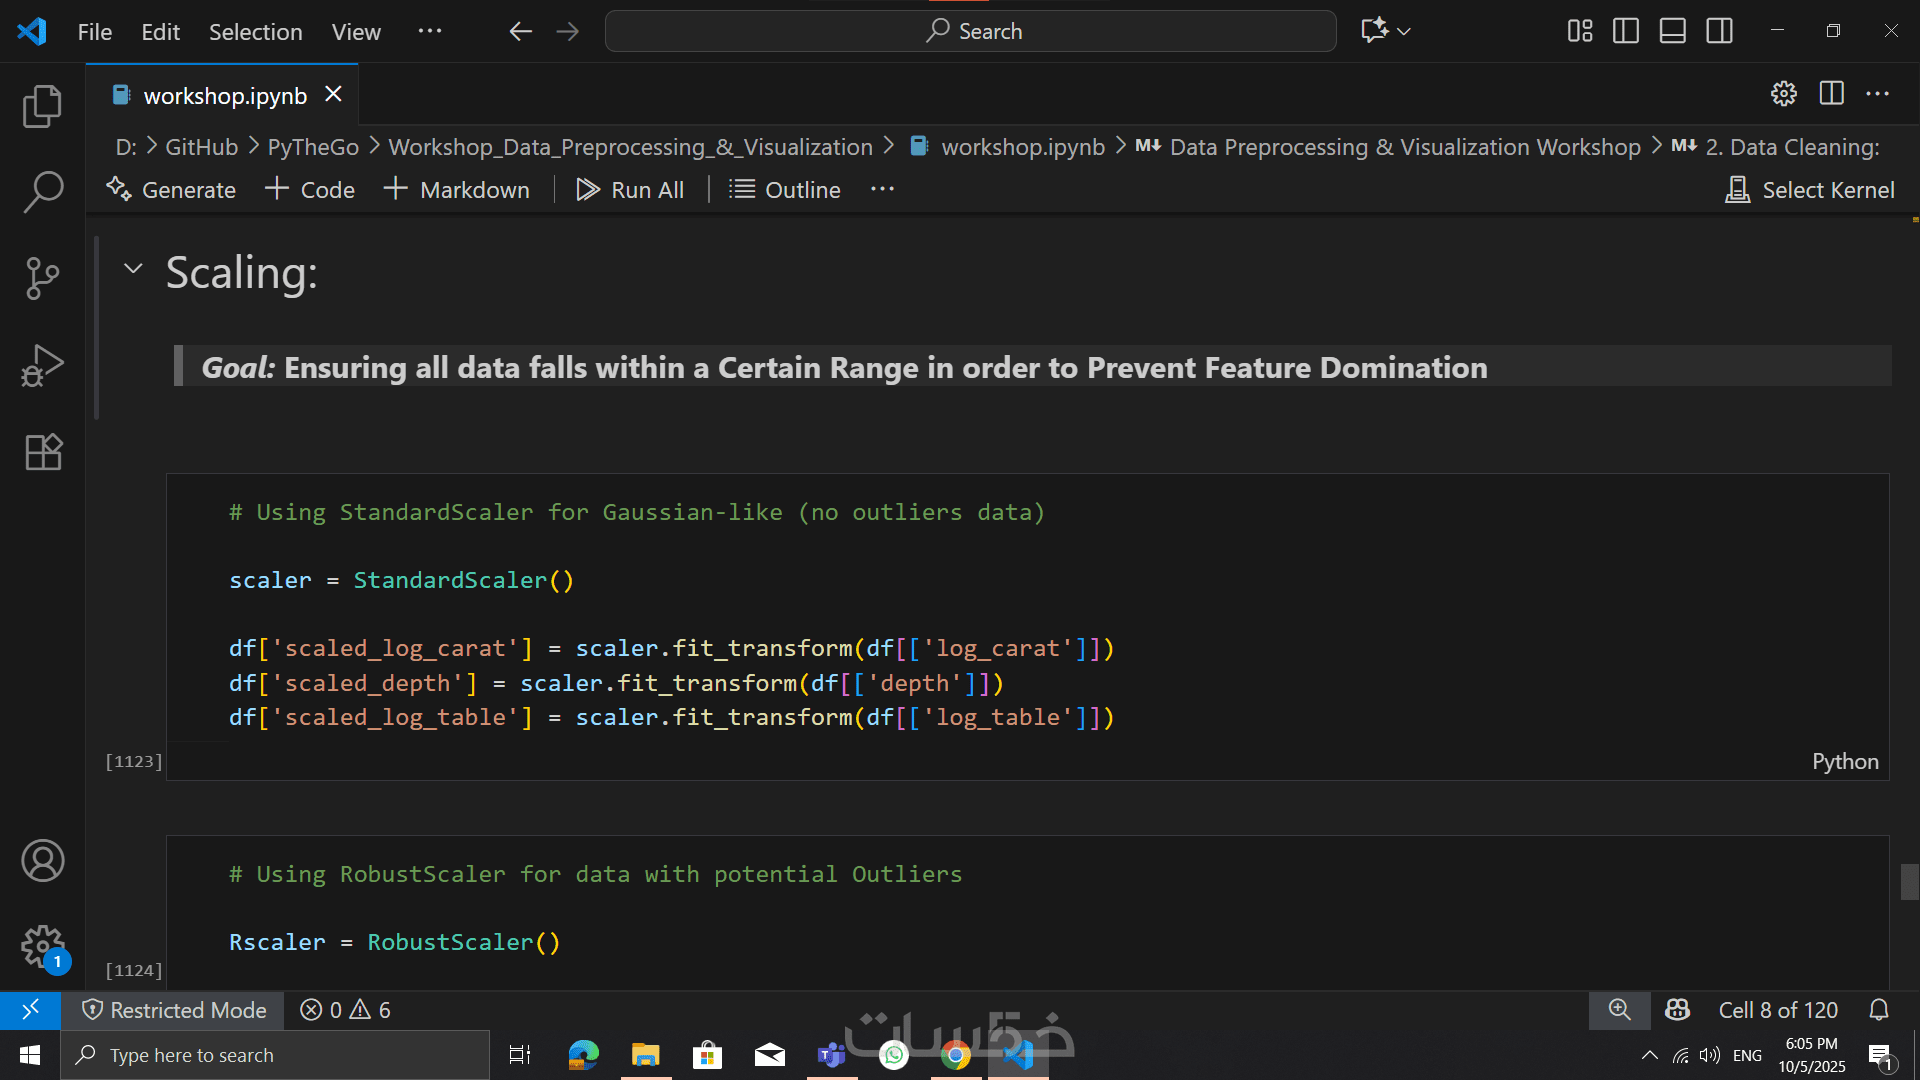
Task: Click the Run All button
Action: pyautogui.click(x=630, y=190)
